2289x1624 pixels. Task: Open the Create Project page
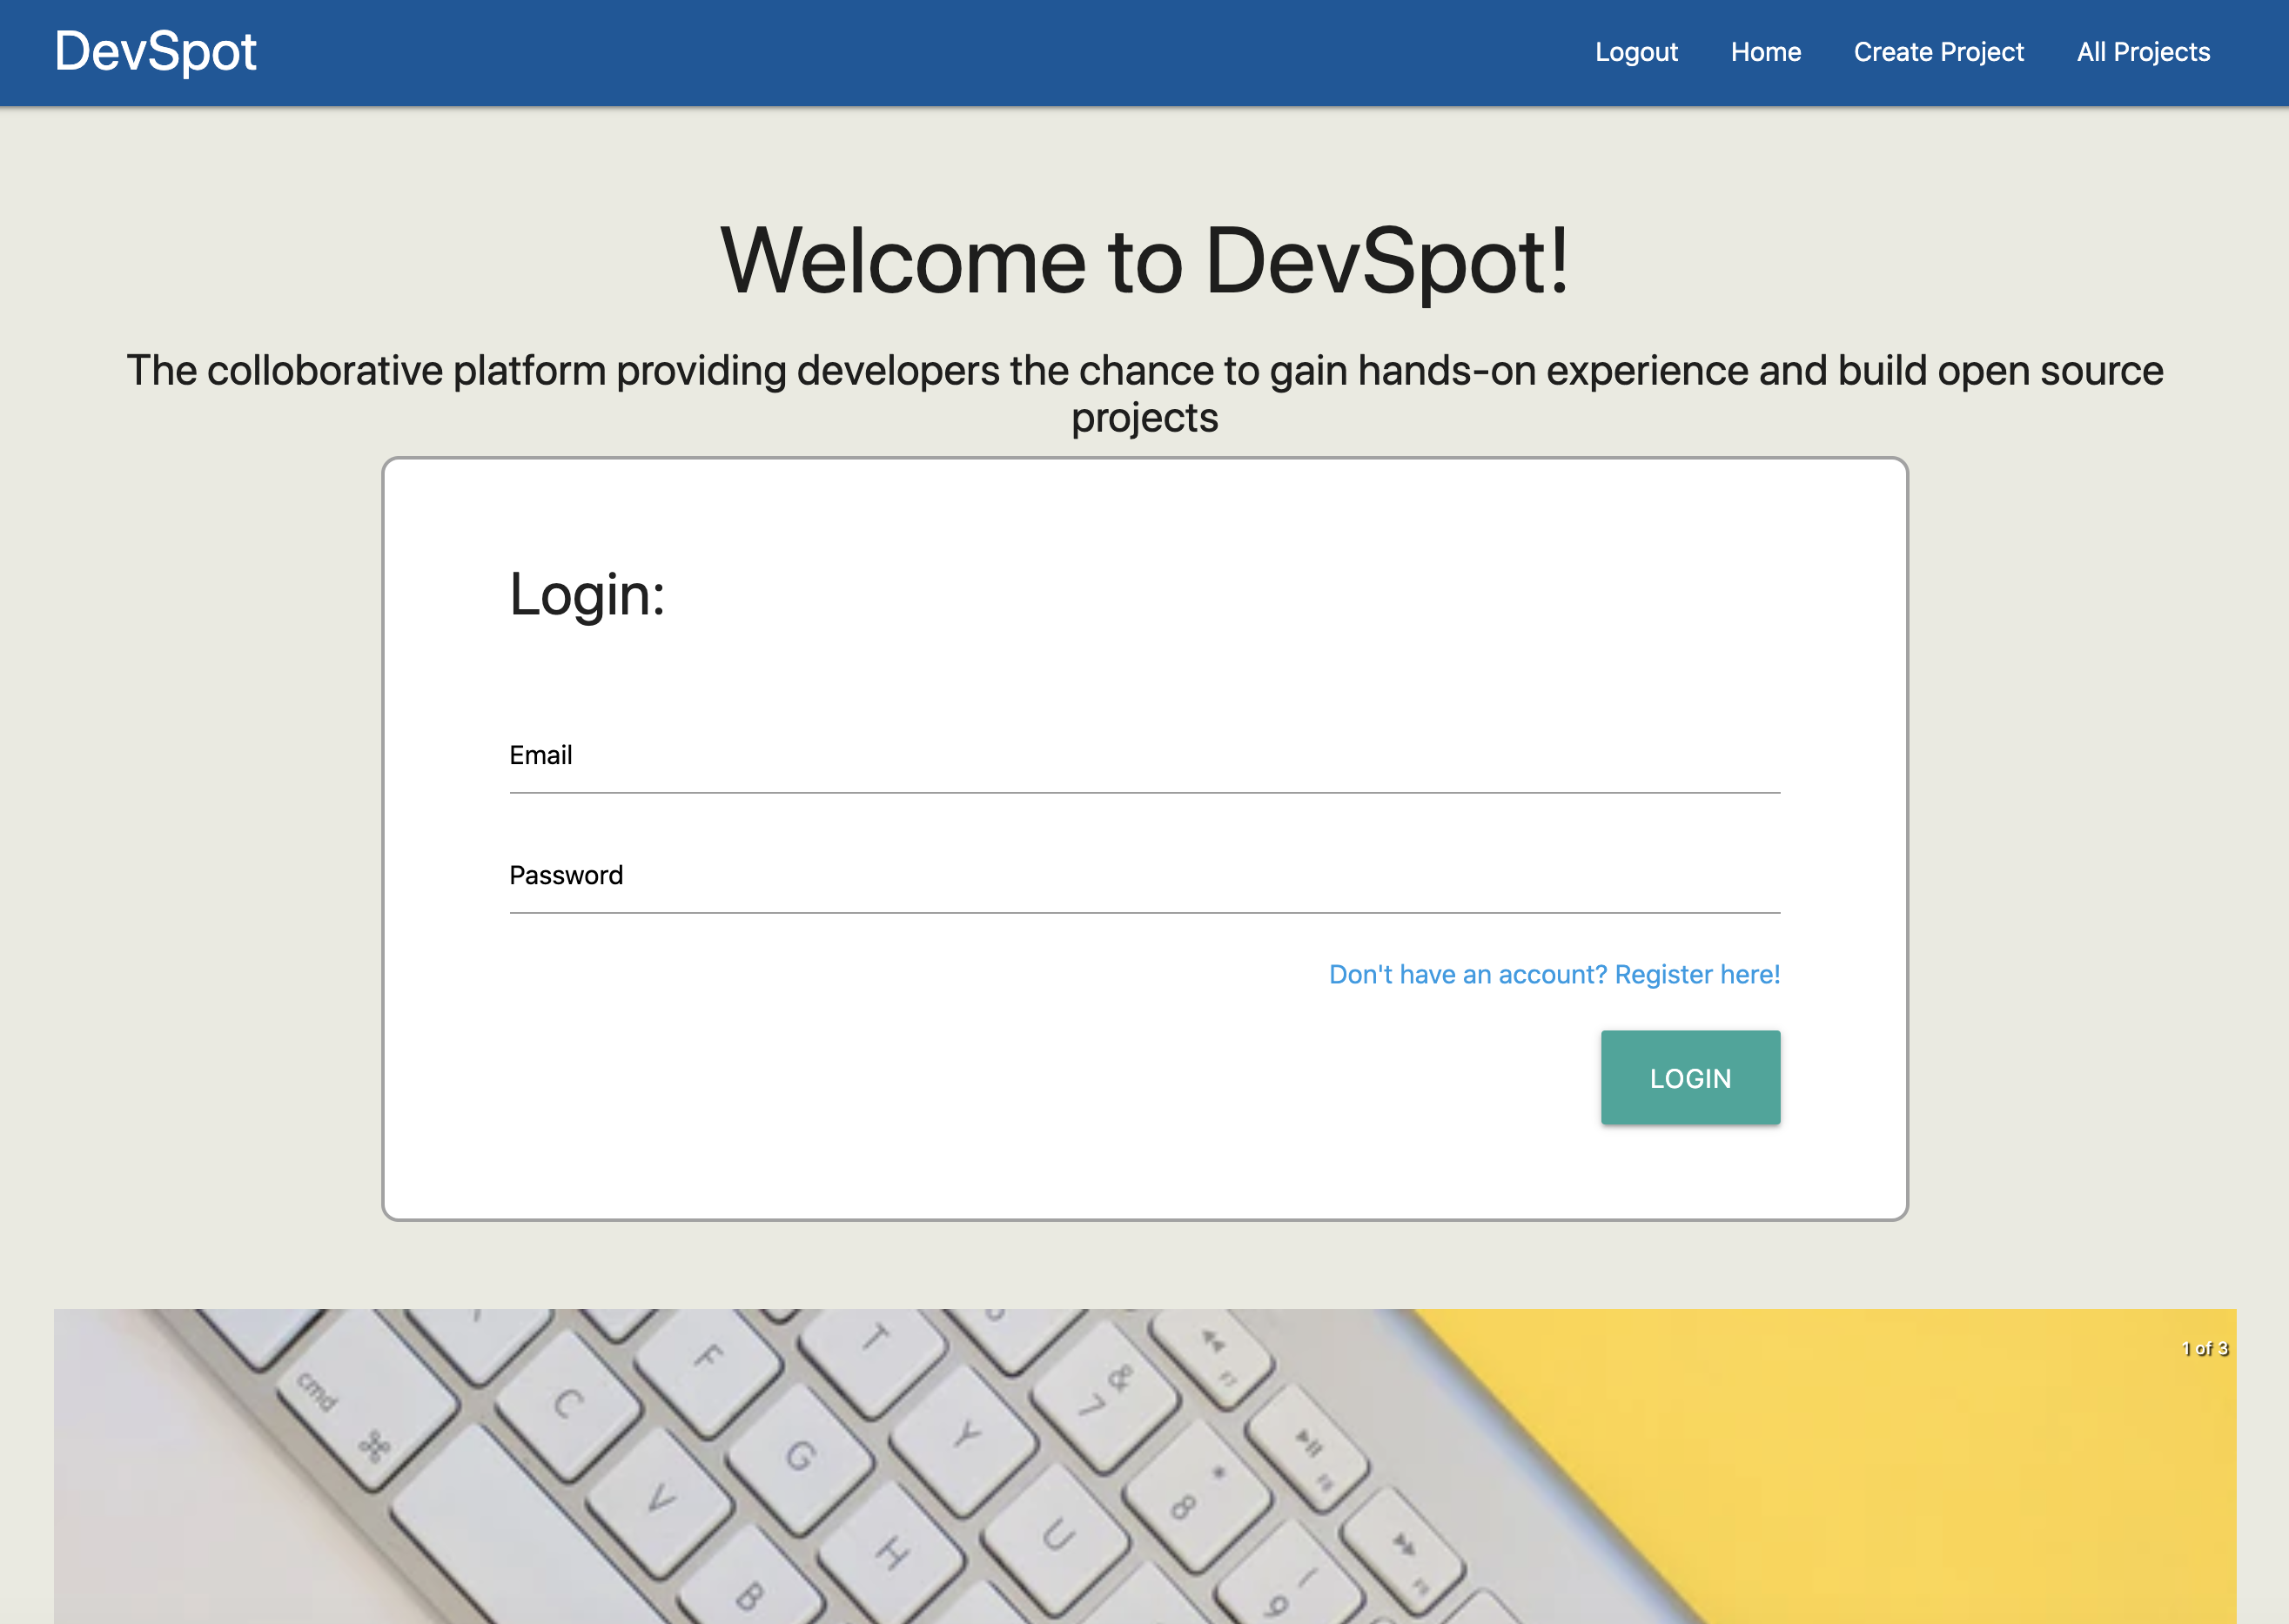(1937, 52)
